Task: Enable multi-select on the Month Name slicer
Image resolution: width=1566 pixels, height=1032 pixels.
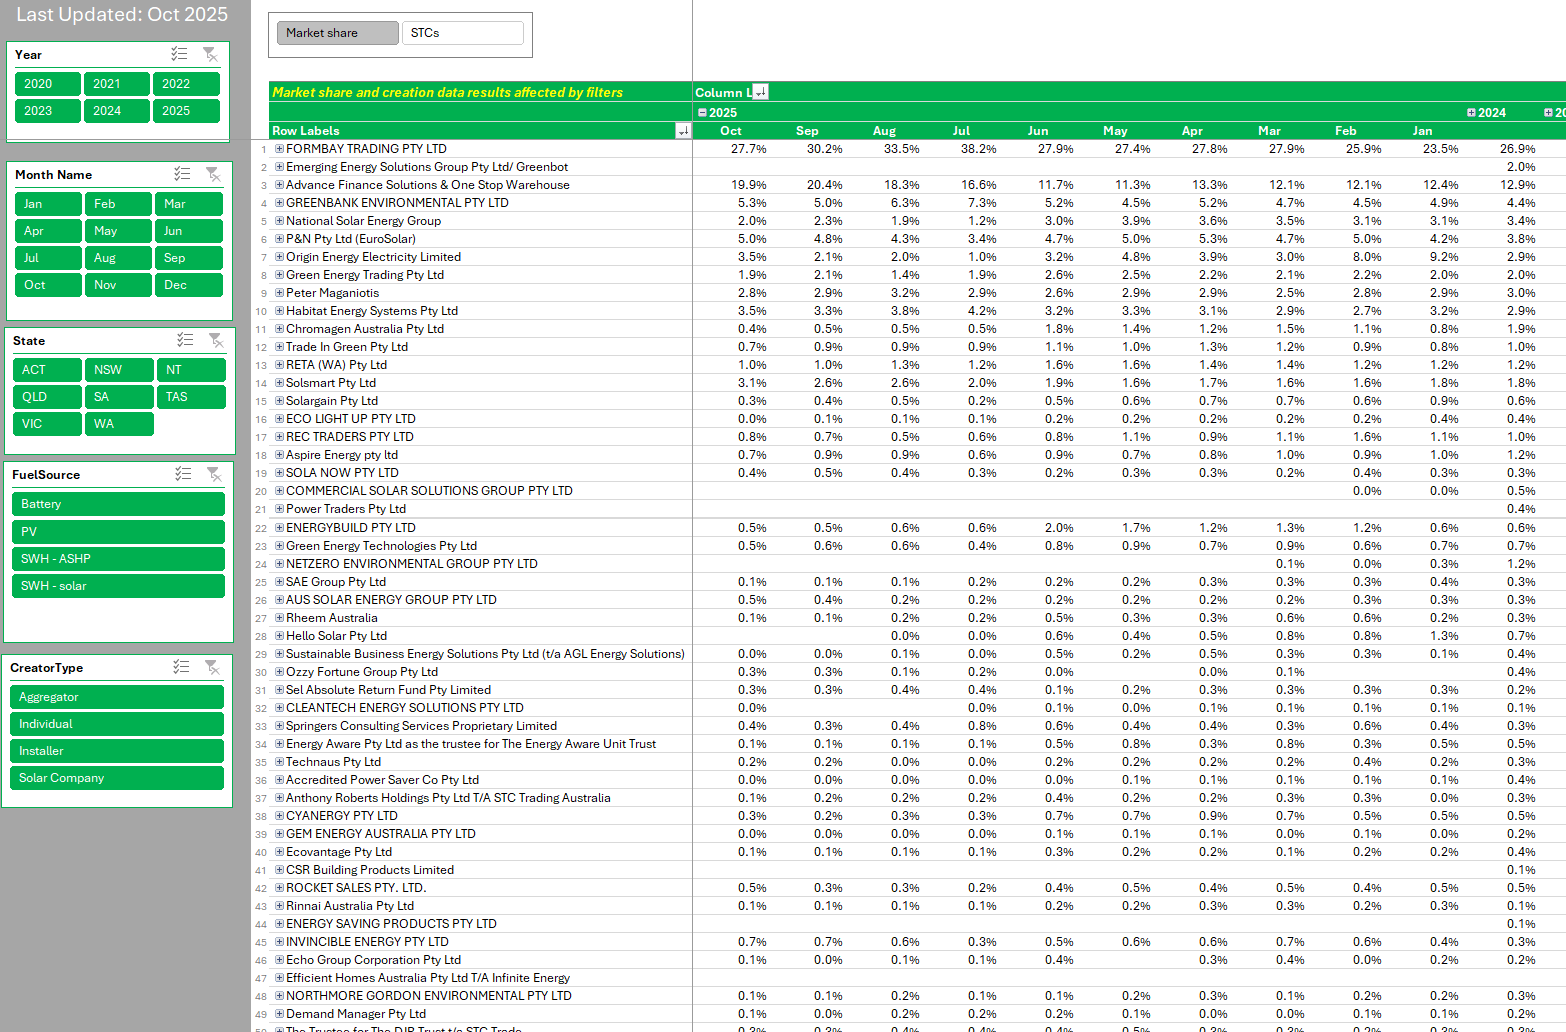Action: [x=182, y=174]
